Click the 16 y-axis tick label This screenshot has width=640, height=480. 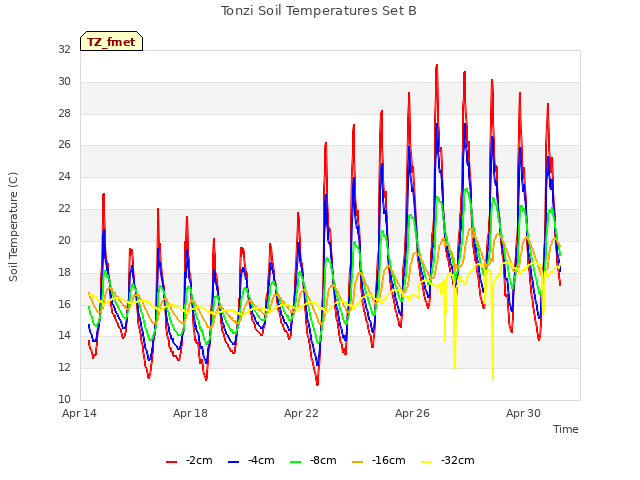64,304
